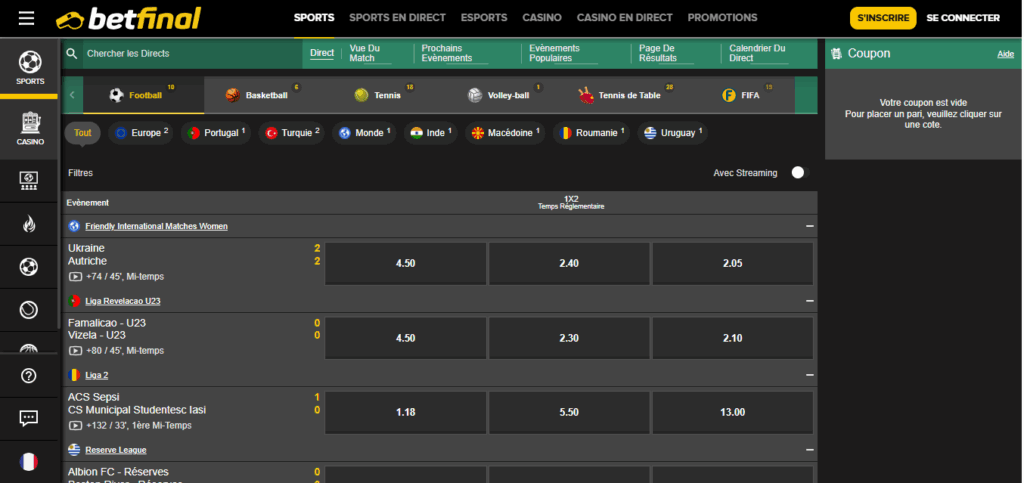Open the live chat speech bubble
The height and width of the screenshot is (483, 1024).
[29, 418]
